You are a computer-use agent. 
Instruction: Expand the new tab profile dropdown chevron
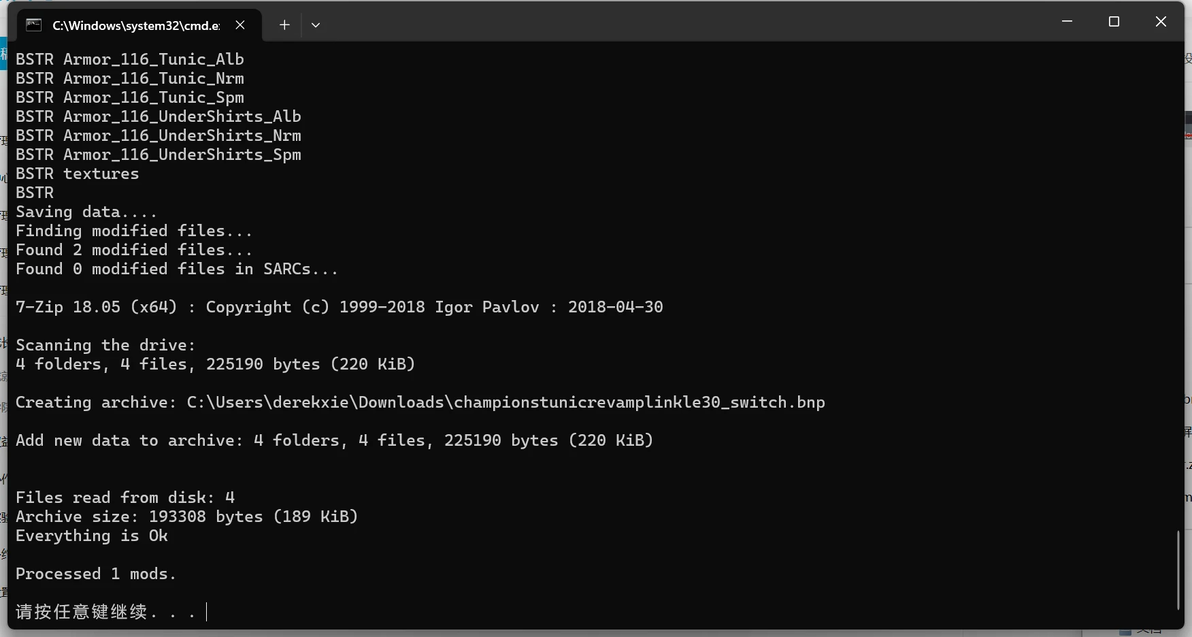[316, 25]
